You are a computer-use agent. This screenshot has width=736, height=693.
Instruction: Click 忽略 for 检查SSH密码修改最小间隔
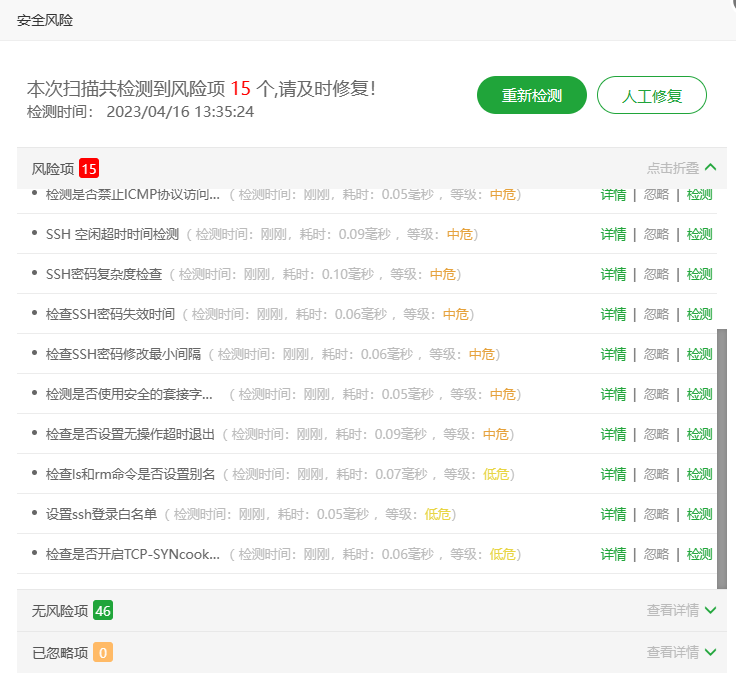(x=656, y=354)
